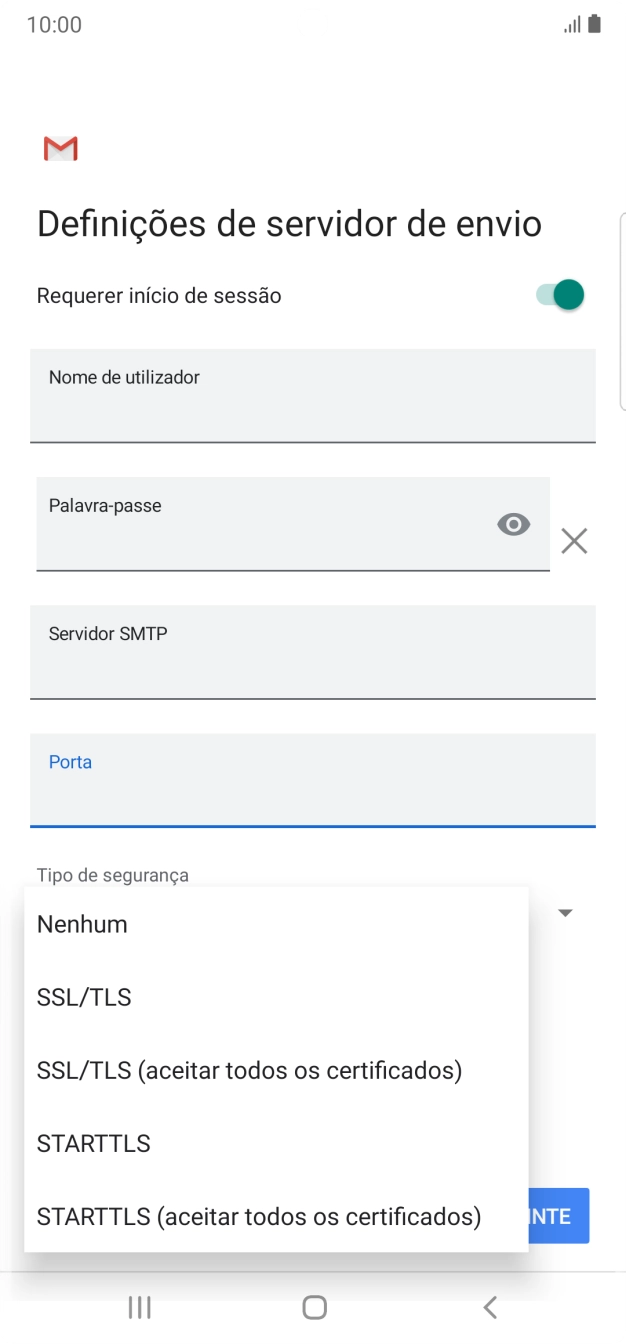The height and width of the screenshot is (1344, 626).
Task: Click the Gmail envelope icon
Action: (58, 148)
